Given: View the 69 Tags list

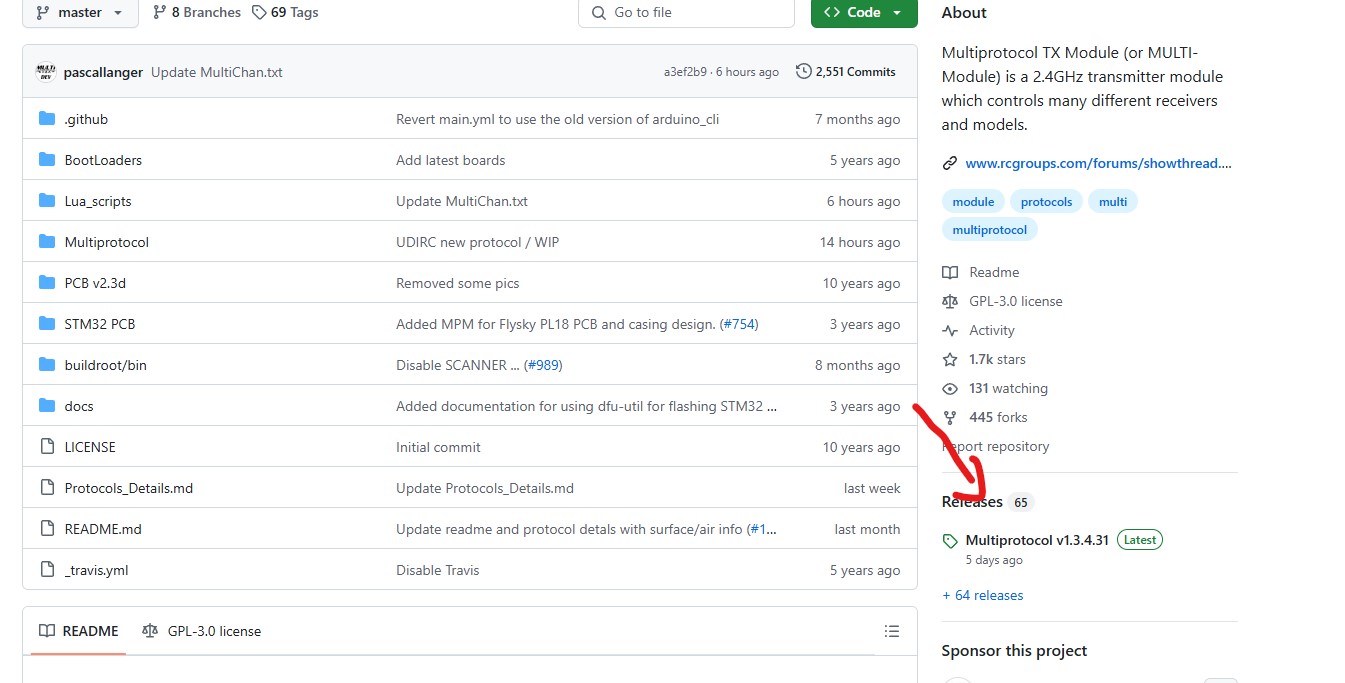Looking at the screenshot, I should 285,12.
